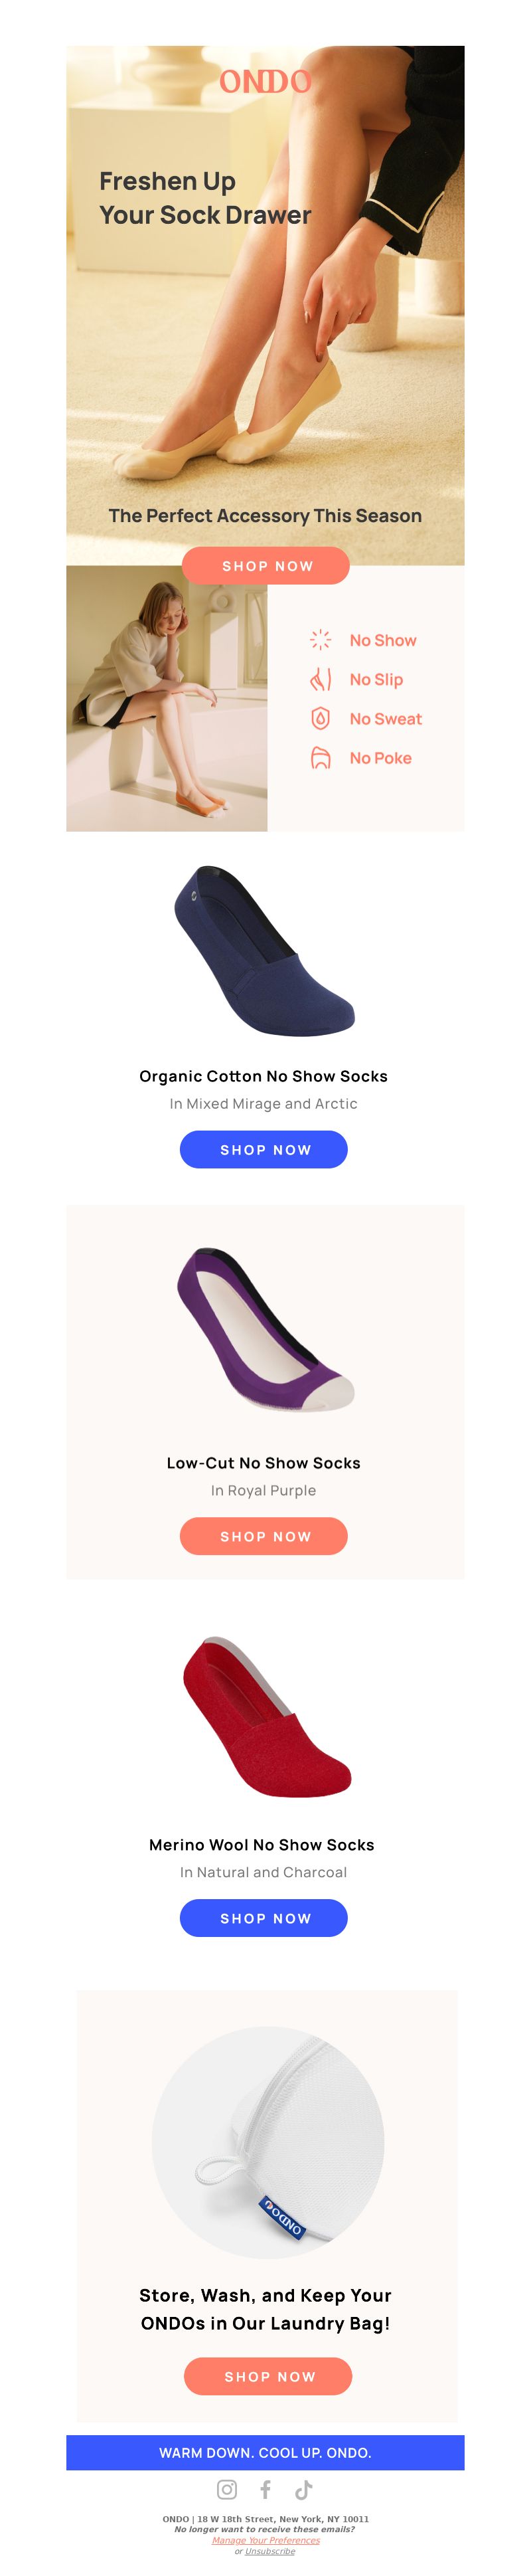
Task: Open the Instagram social icon
Action: 227,2489
